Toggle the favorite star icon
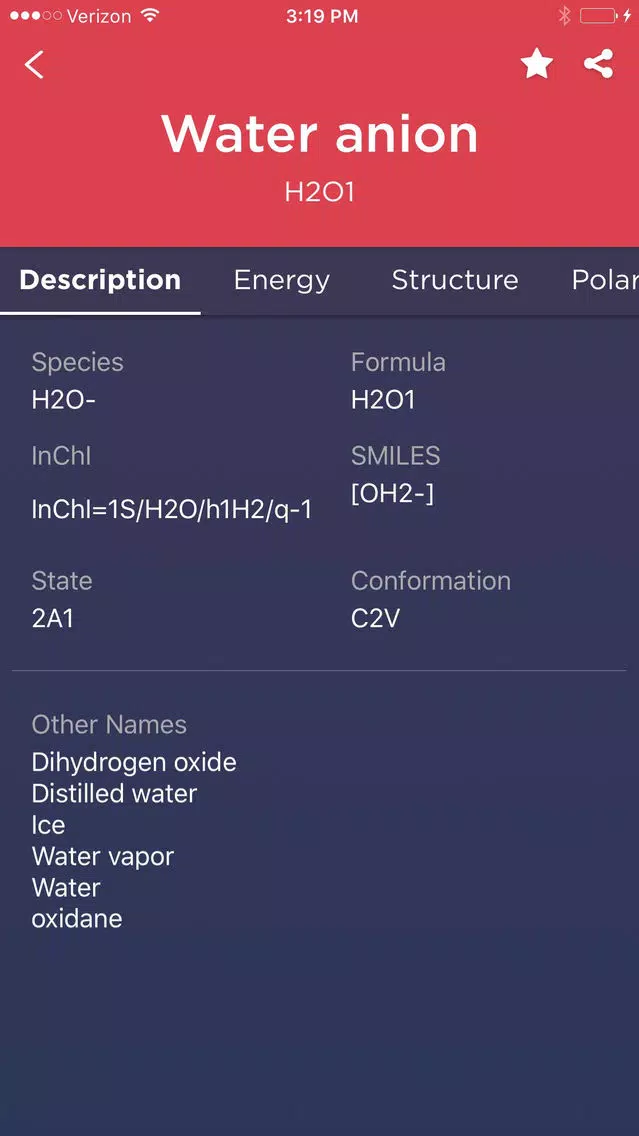The image size is (639, 1136). pyautogui.click(x=537, y=64)
